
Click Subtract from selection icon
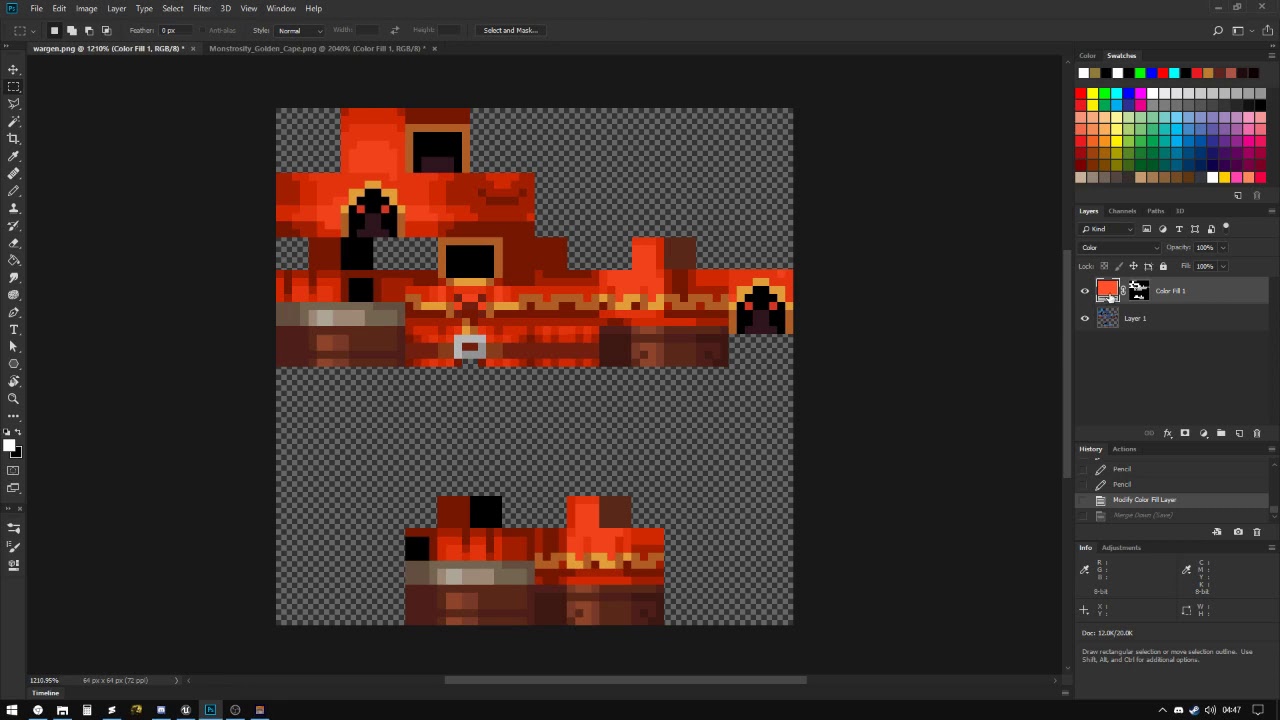[88, 30]
